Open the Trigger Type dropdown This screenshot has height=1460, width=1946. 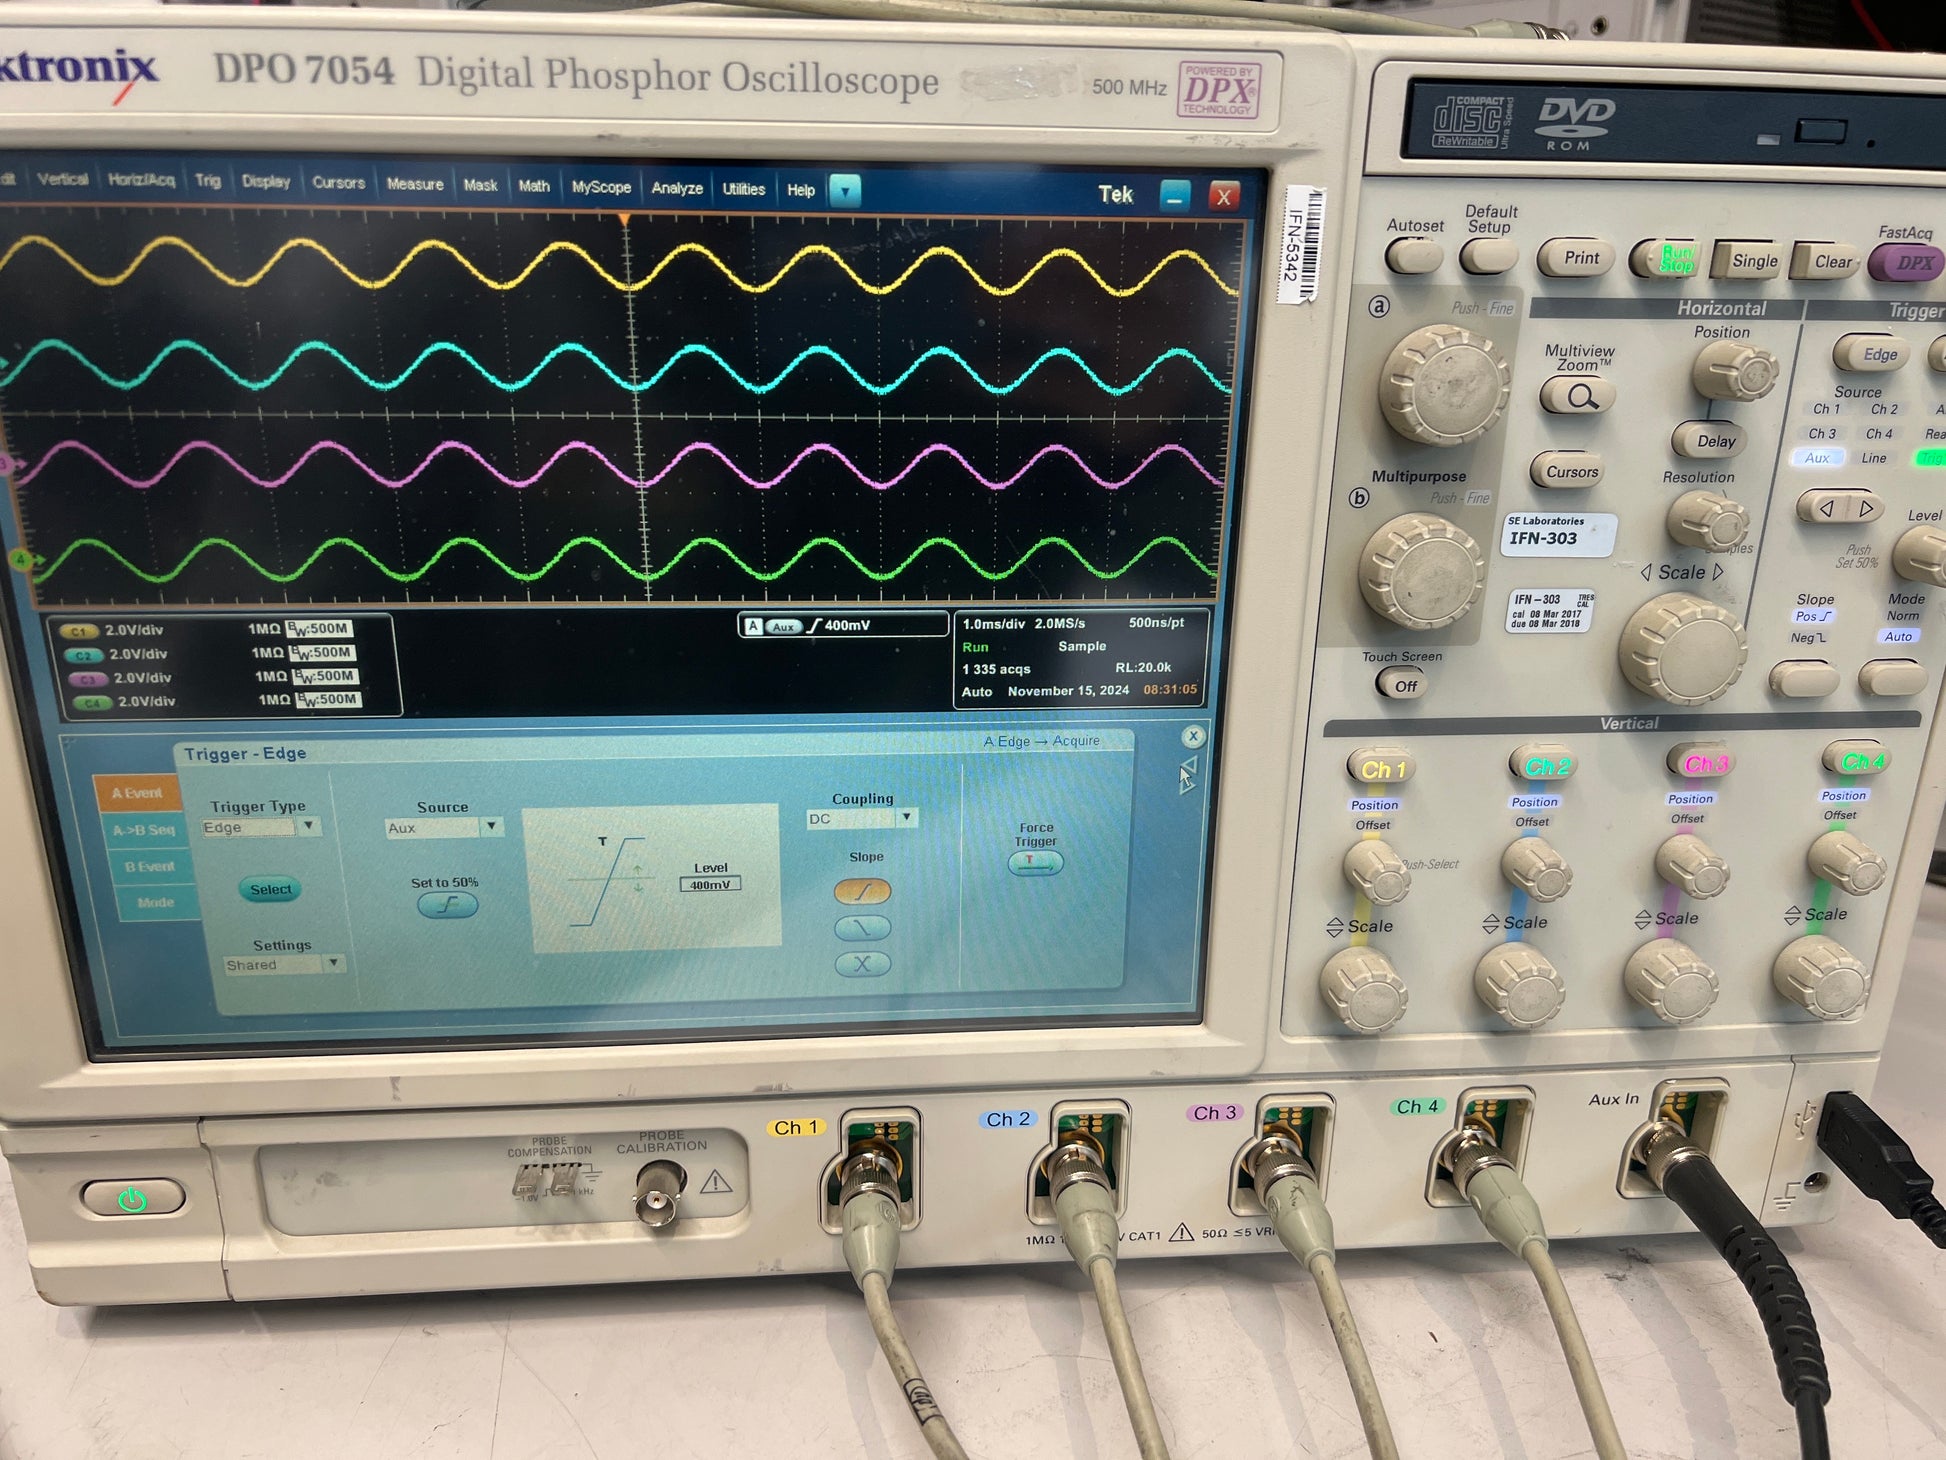click(259, 827)
